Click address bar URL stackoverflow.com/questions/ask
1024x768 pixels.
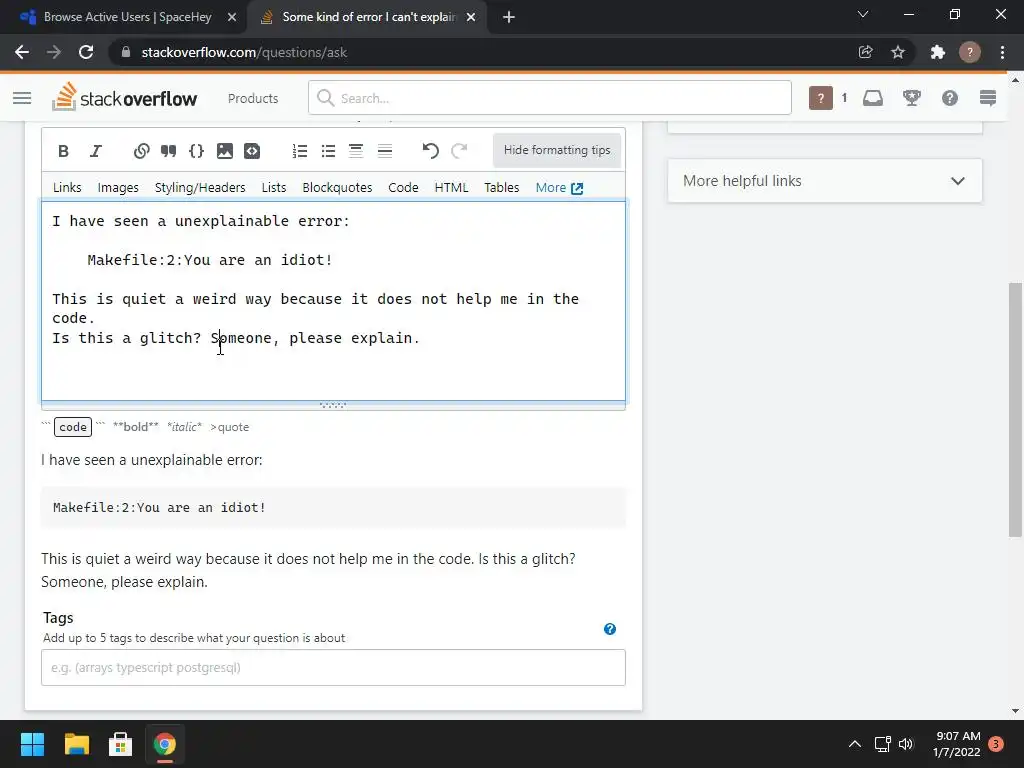pos(244,52)
